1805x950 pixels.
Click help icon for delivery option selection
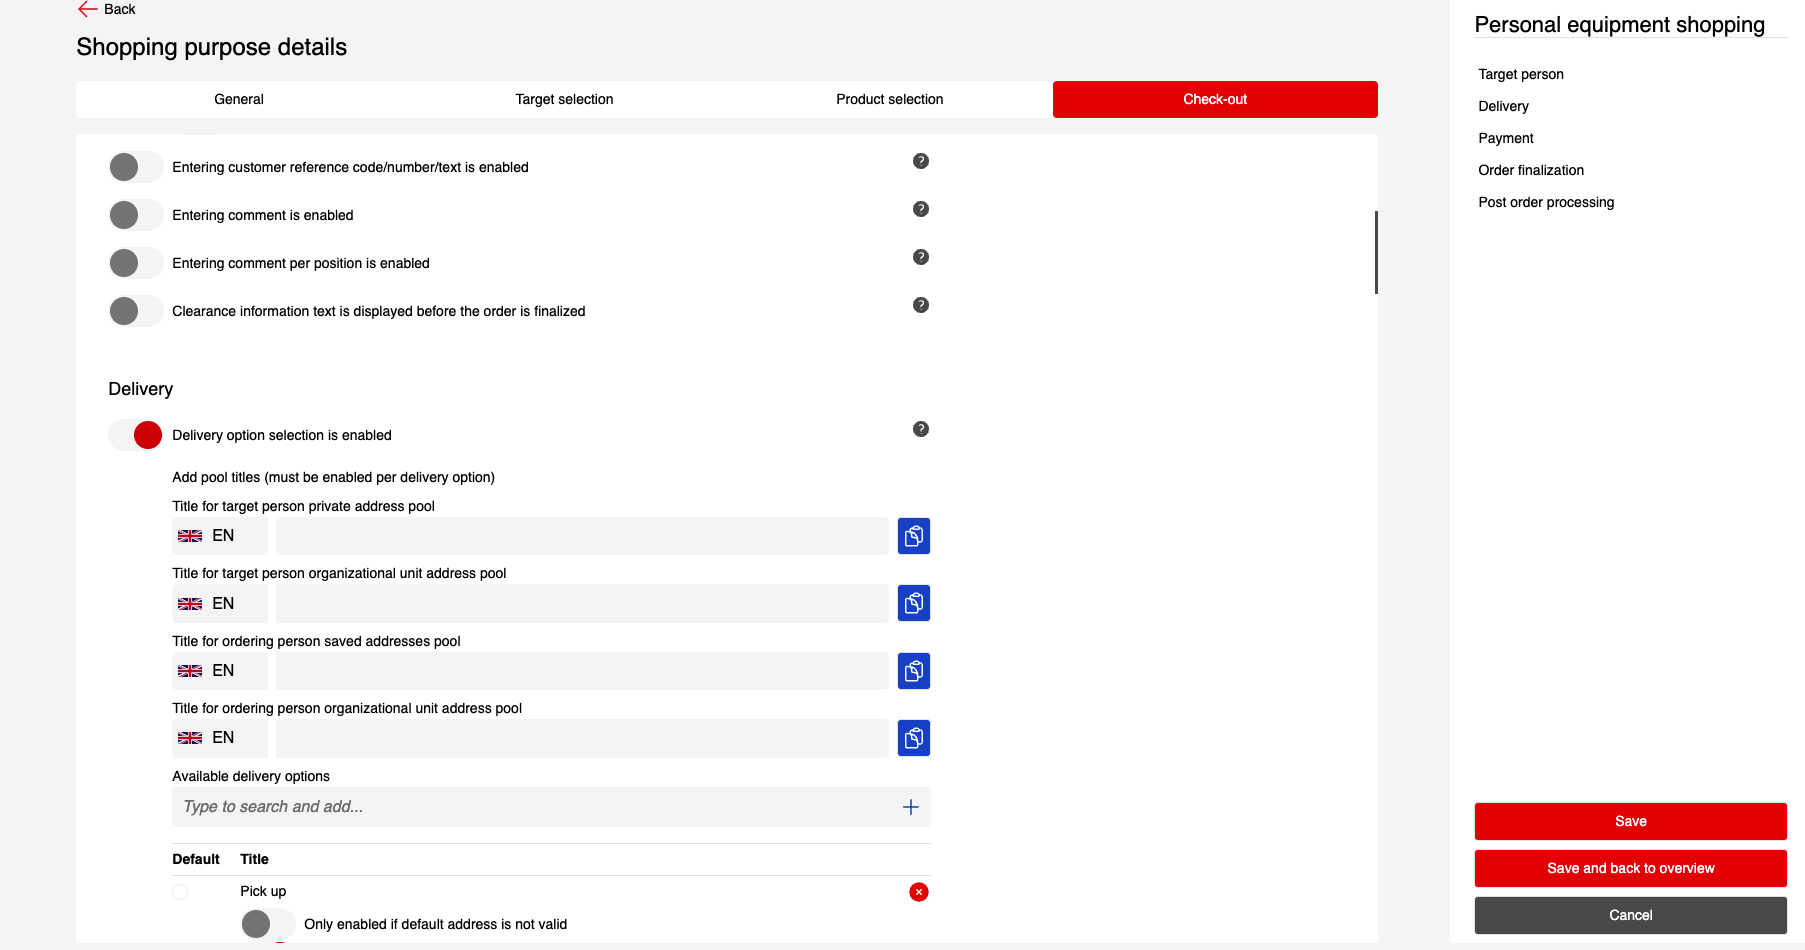[x=920, y=429]
